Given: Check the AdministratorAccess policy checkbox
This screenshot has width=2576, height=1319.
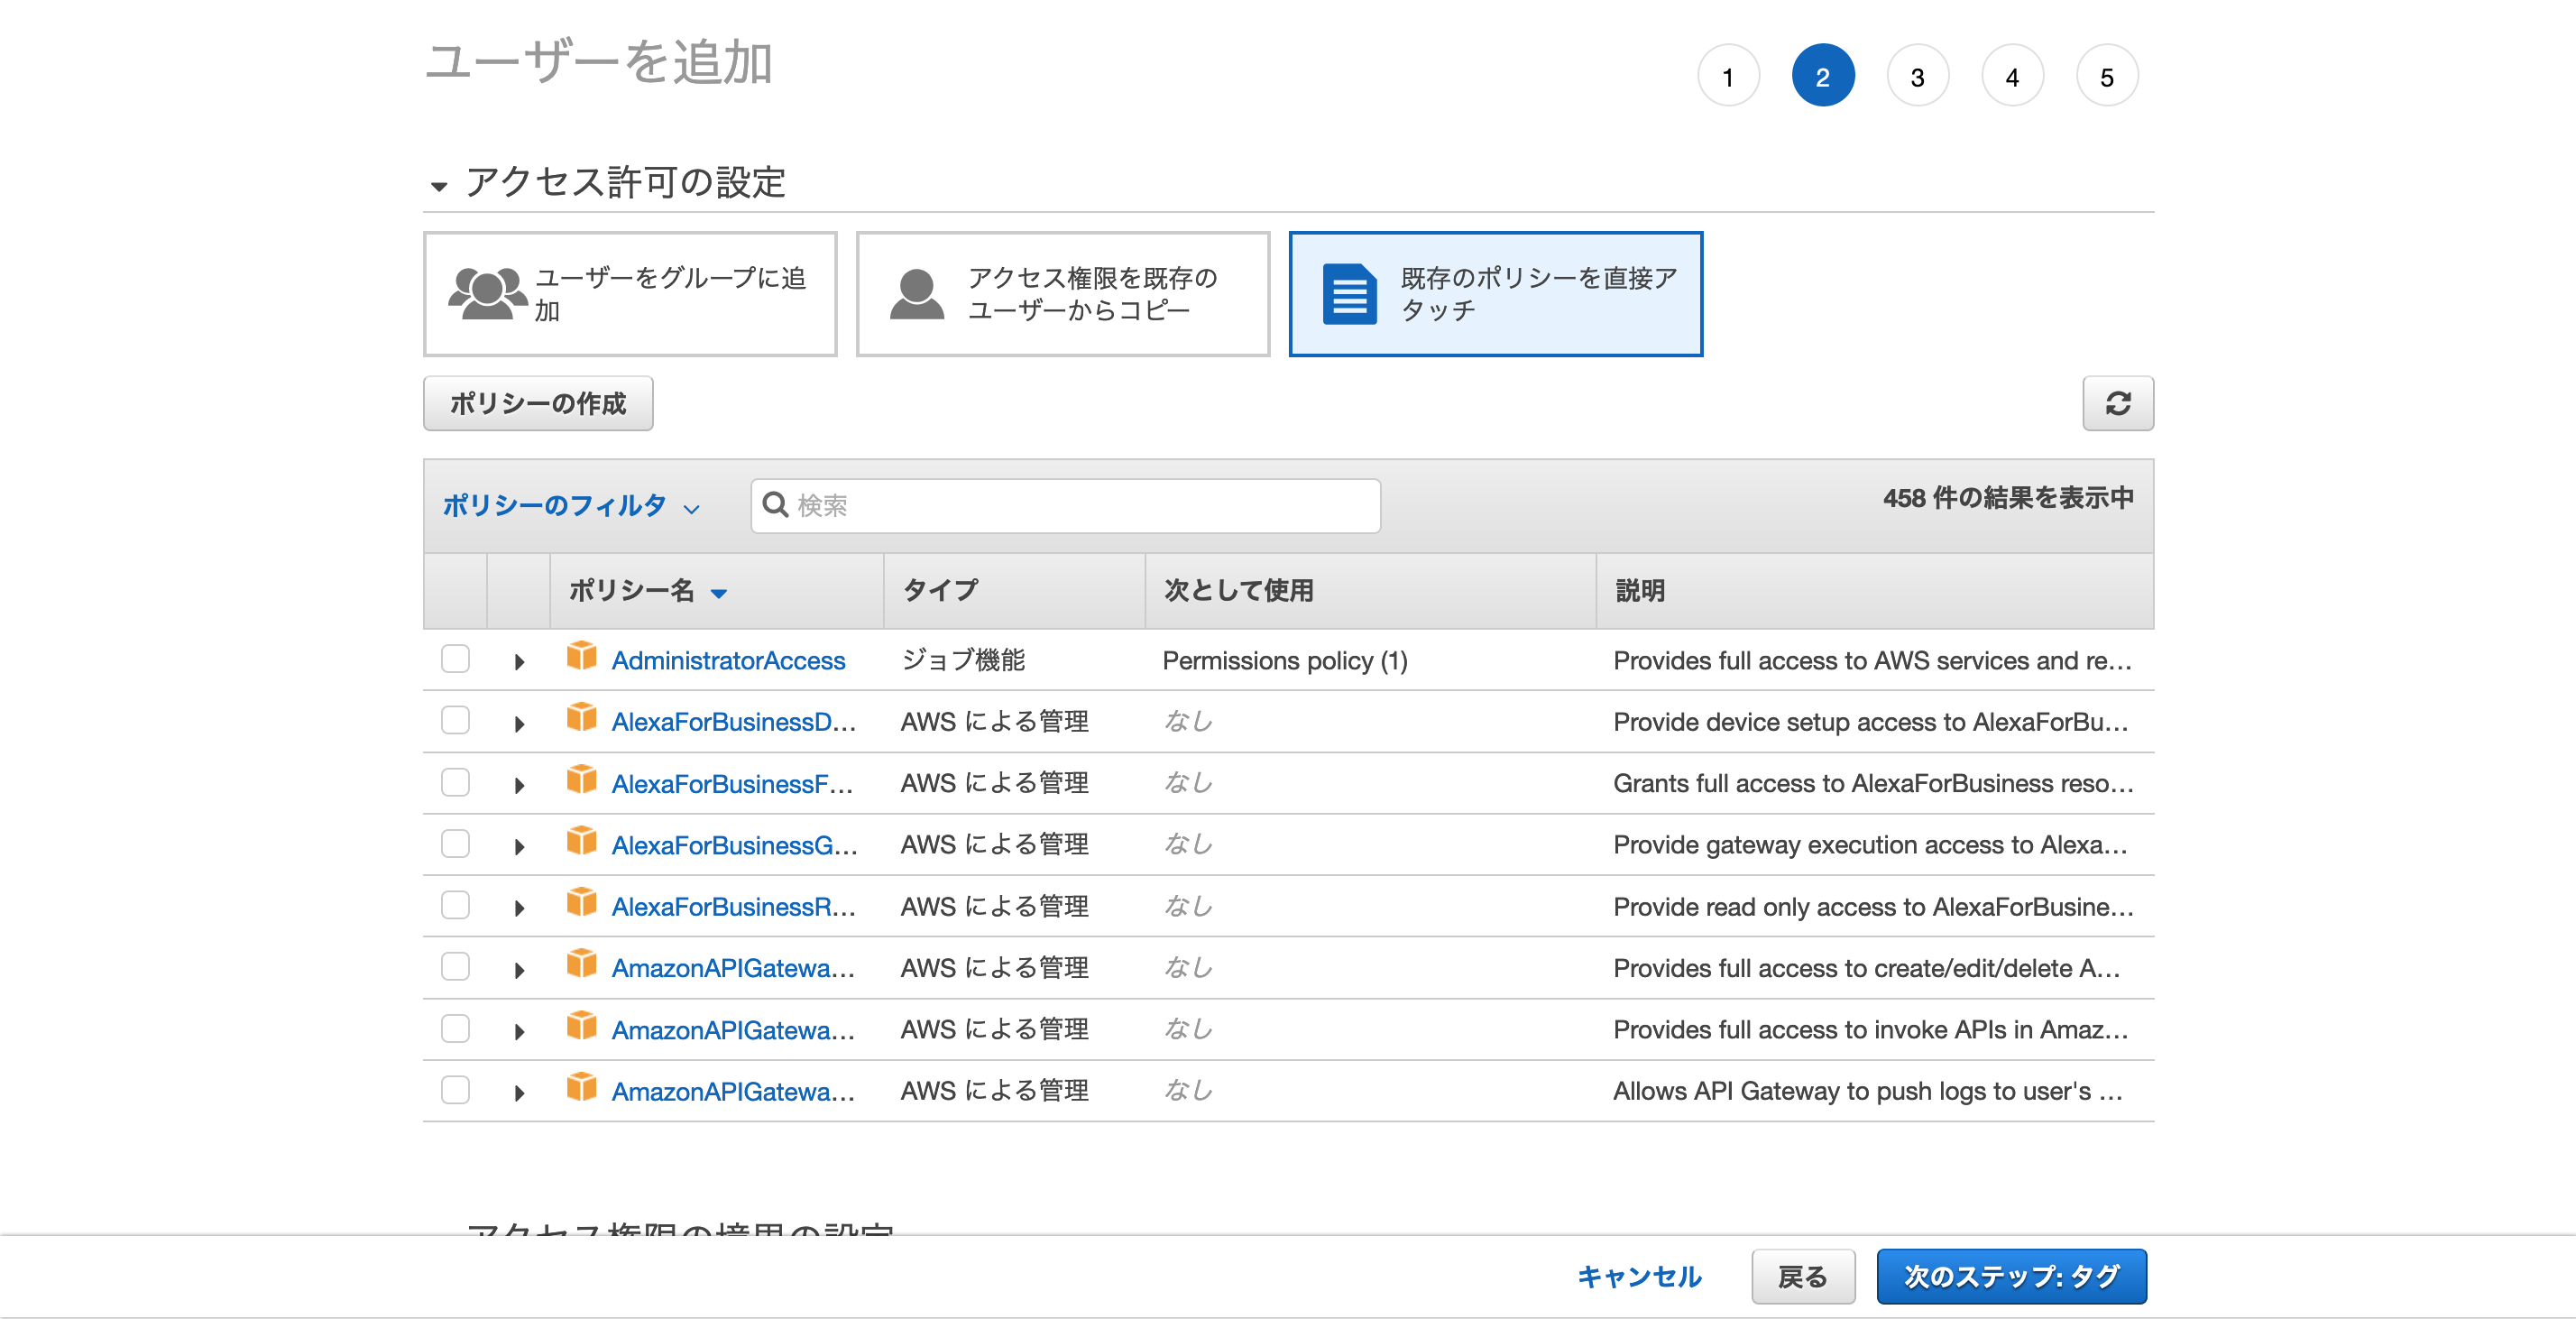Looking at the screenshot, I should click(455, 659).
